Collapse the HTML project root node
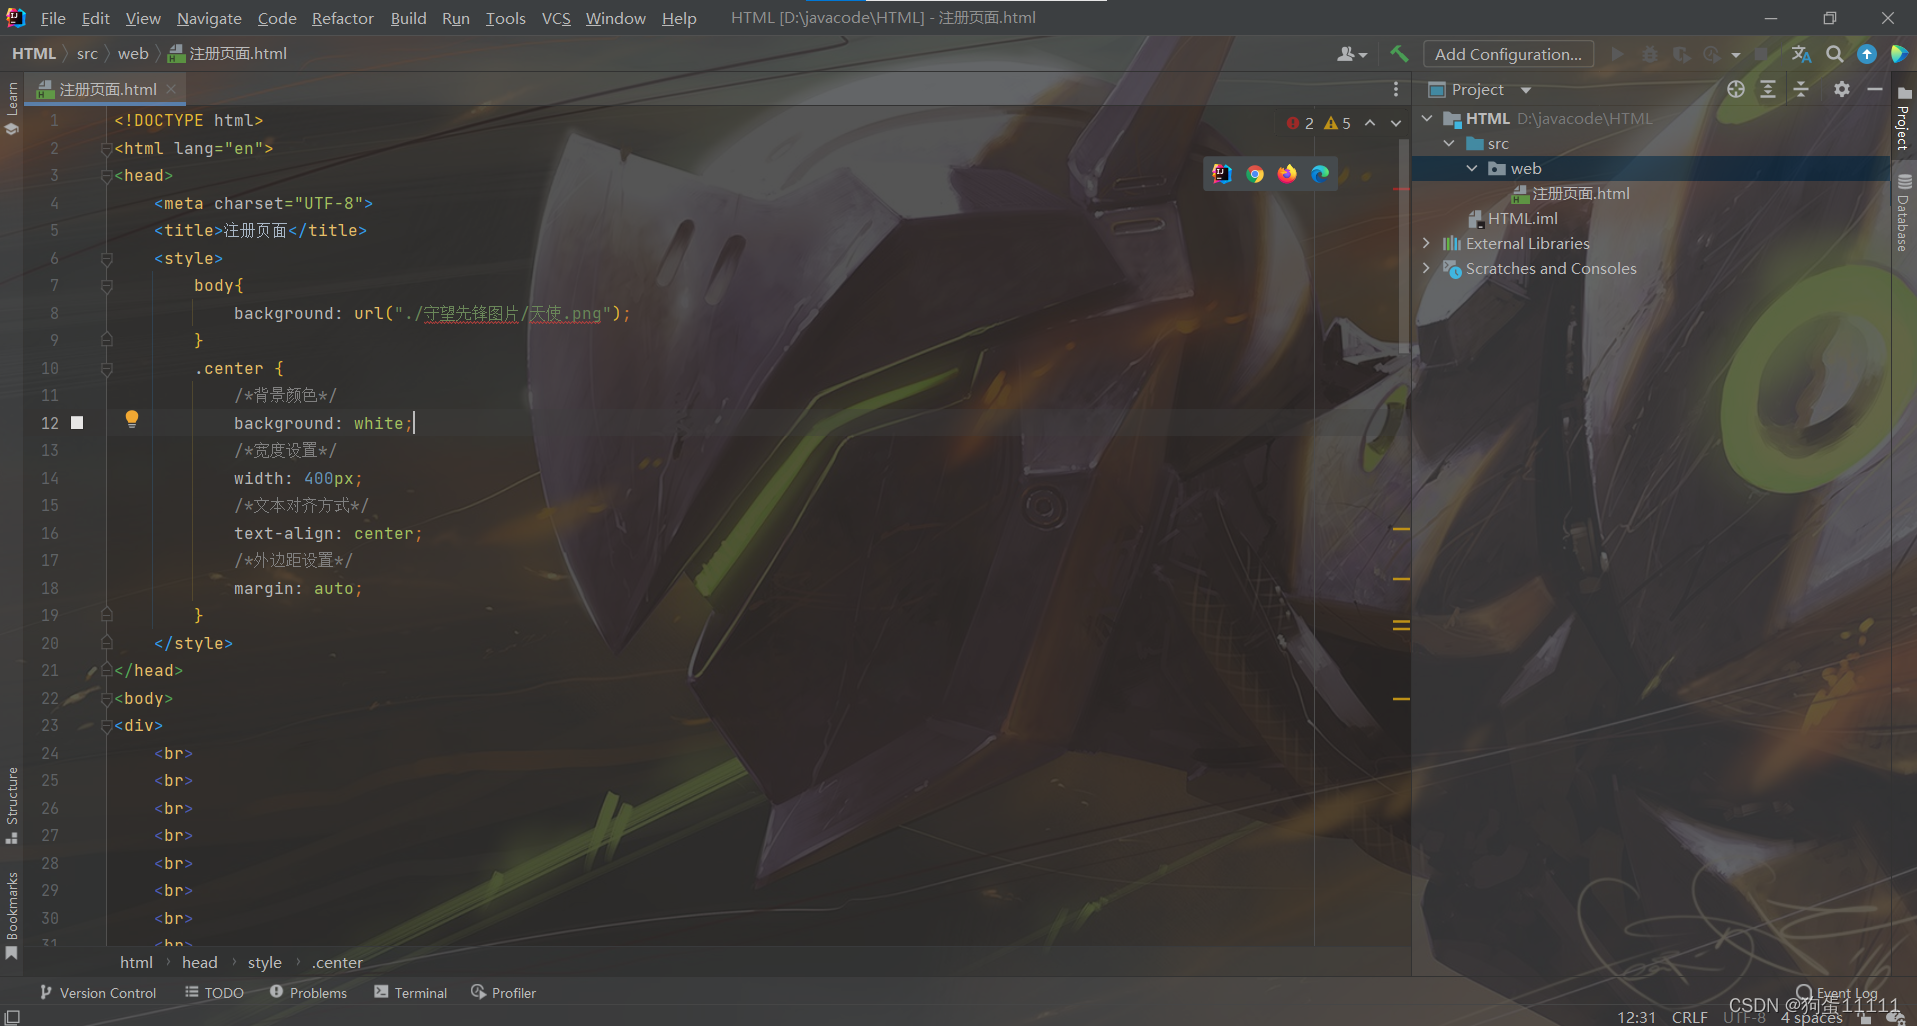1917x1026 pixels. pyautogui.click(x=1428, y=118)
